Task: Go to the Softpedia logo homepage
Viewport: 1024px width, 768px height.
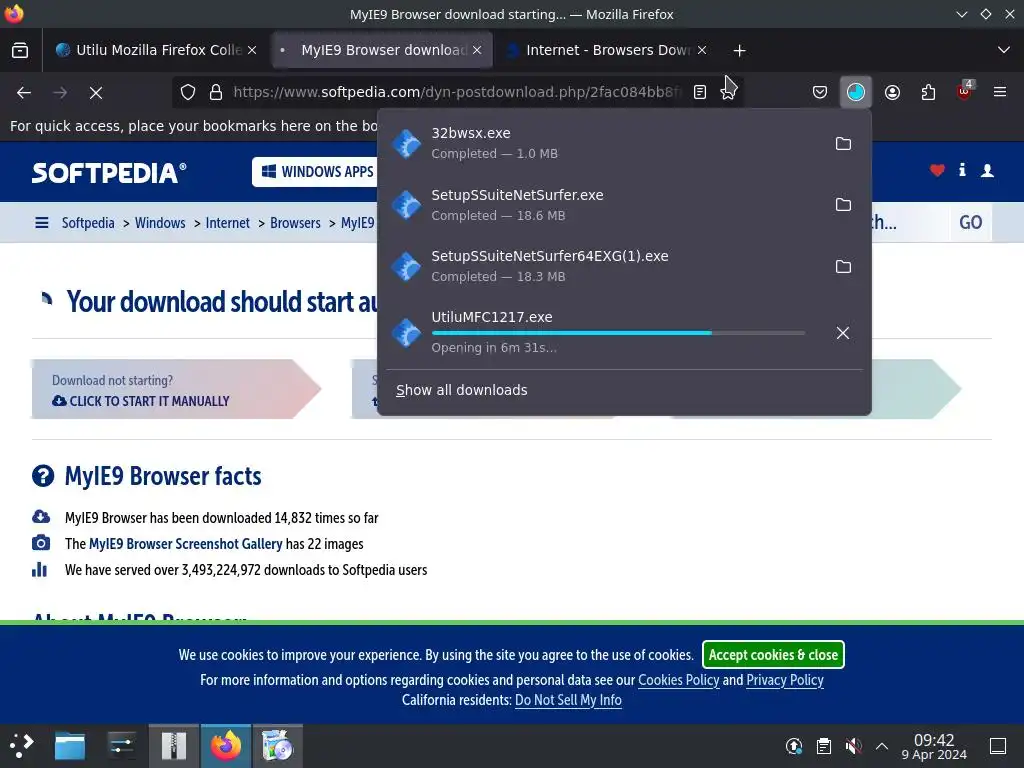Action: coord(109,172)
